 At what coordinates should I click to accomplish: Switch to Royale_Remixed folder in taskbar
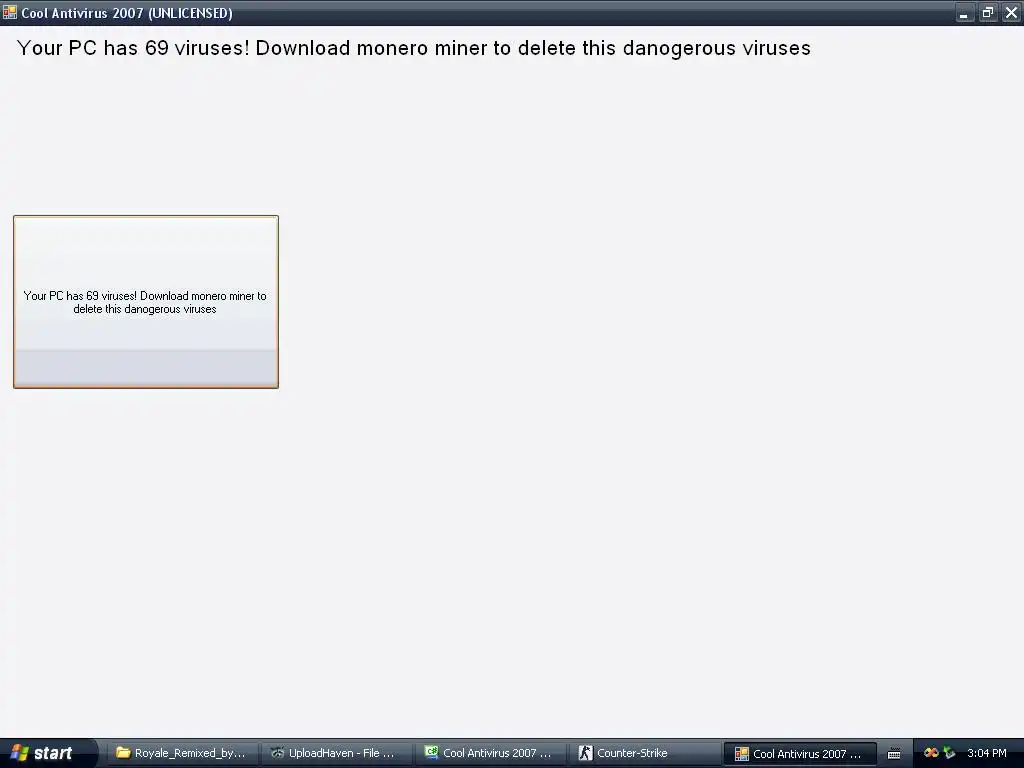tap(181, 753)
